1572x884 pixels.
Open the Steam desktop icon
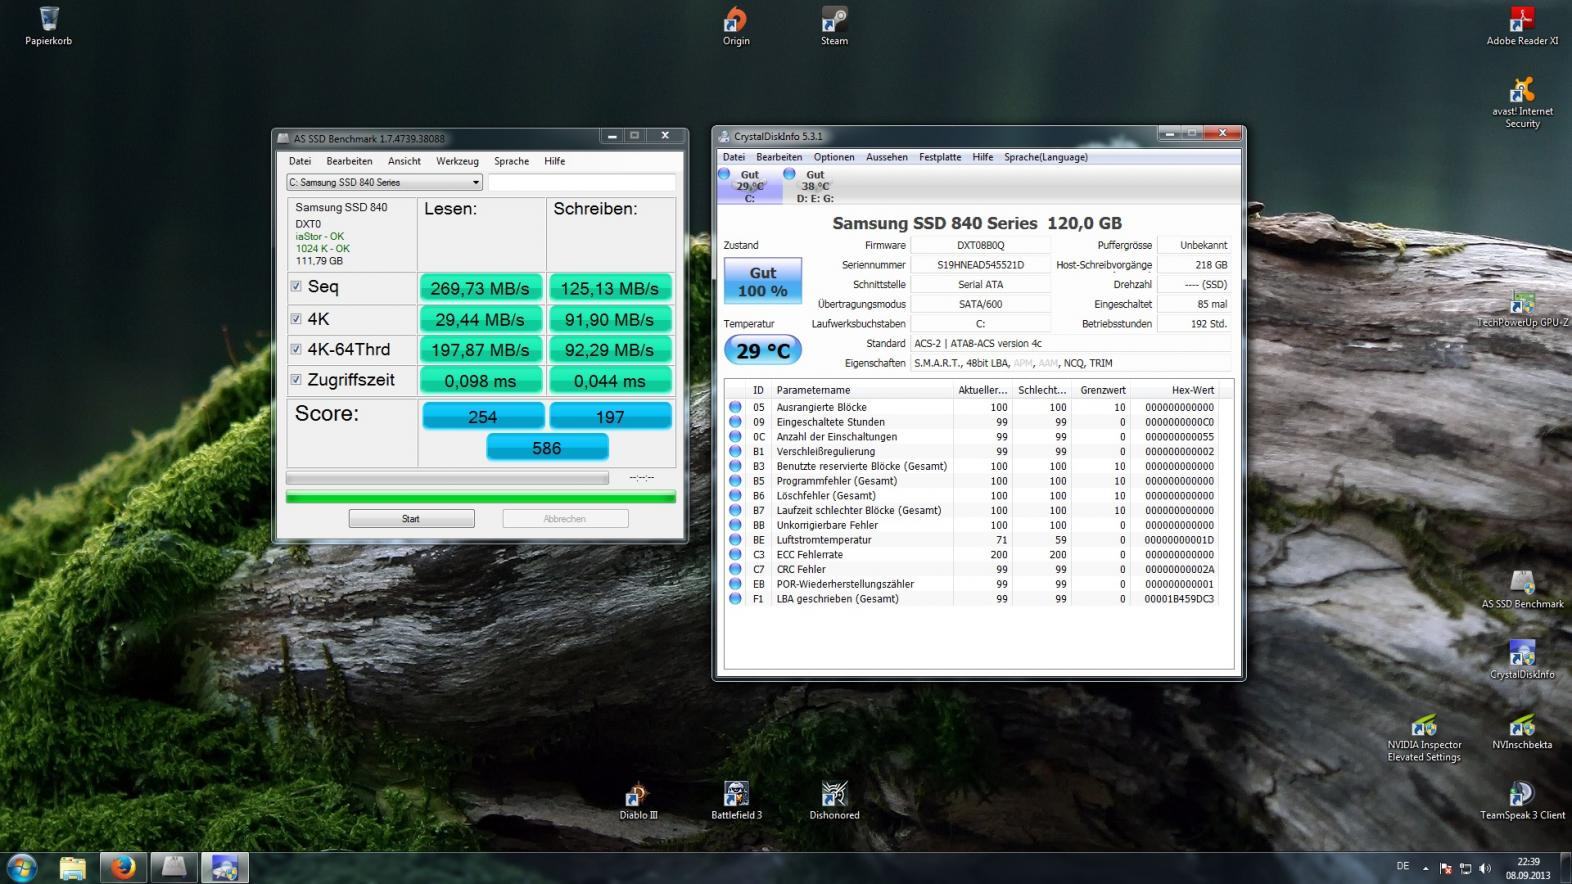click(834, 21)
